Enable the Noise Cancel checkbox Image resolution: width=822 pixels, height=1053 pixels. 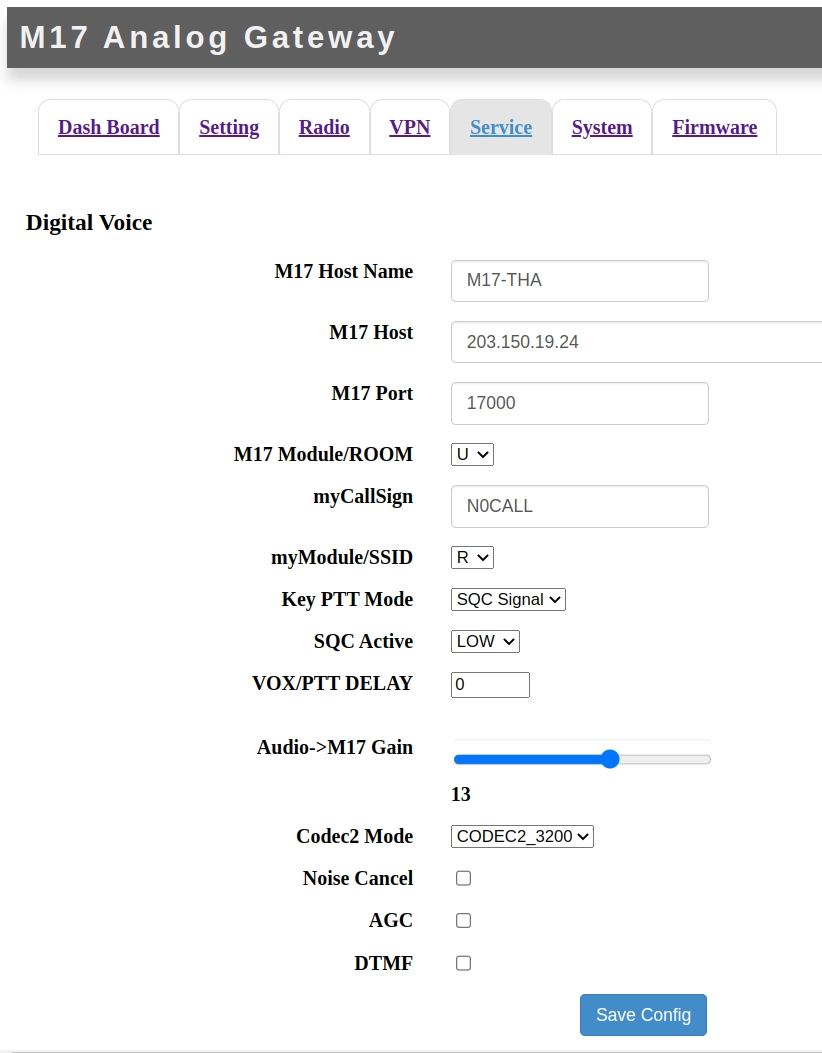pos(463,878)
